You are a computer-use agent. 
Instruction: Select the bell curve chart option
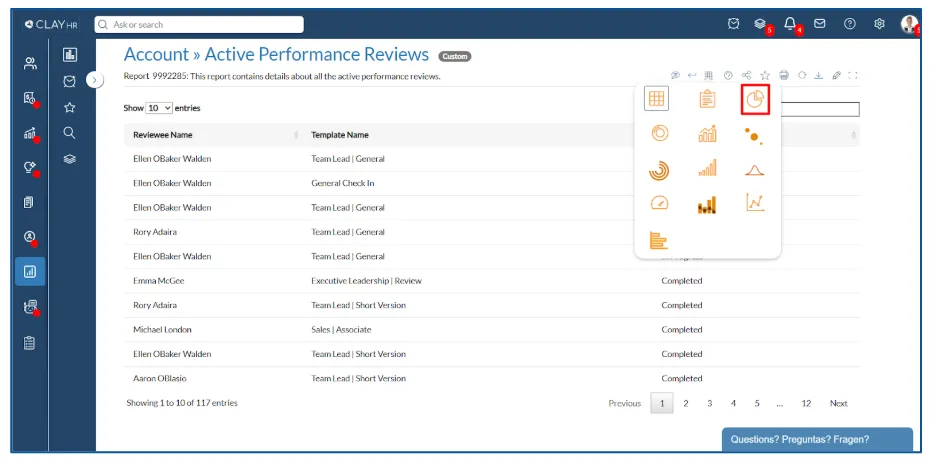[754, 170]
